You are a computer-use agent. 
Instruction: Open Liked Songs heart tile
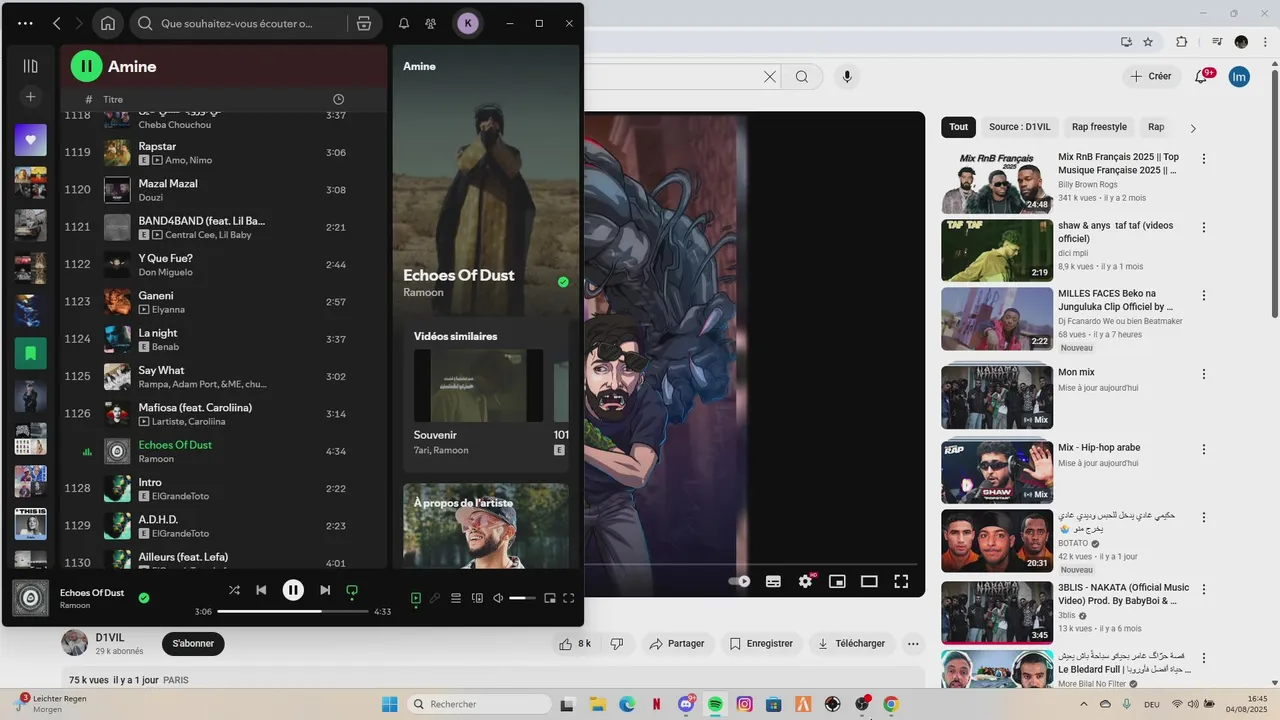(x=31, y=140)
